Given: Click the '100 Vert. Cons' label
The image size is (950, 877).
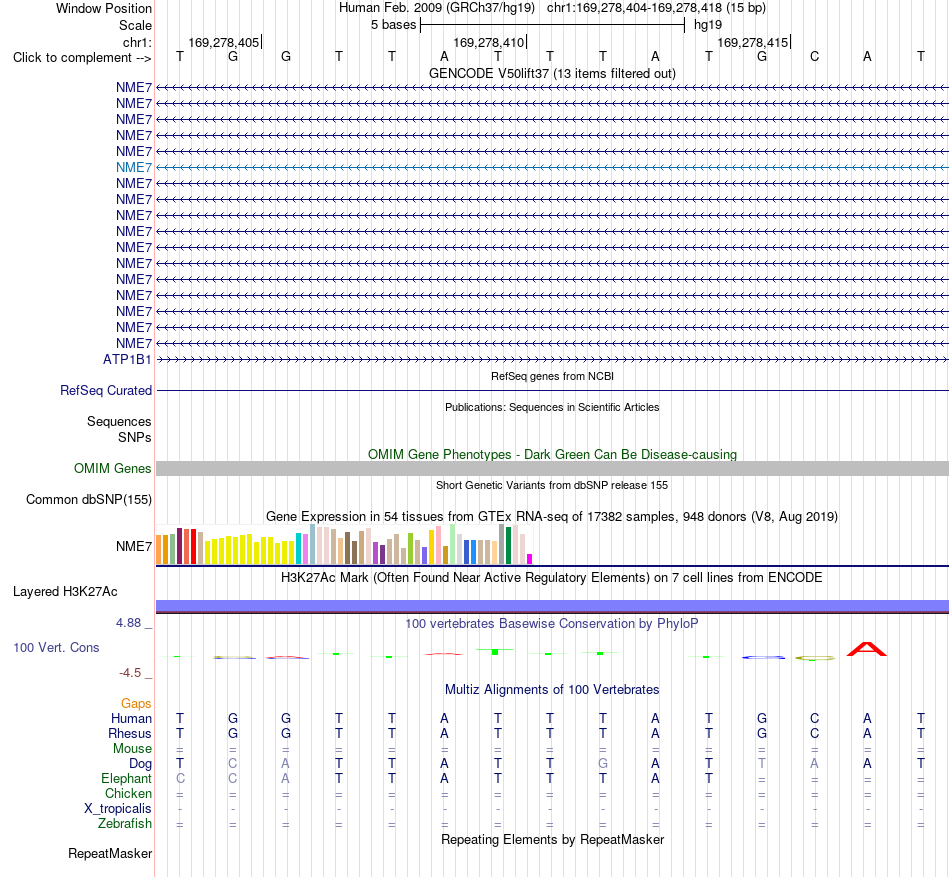Looking at the screenshot, I should [56, 647].
